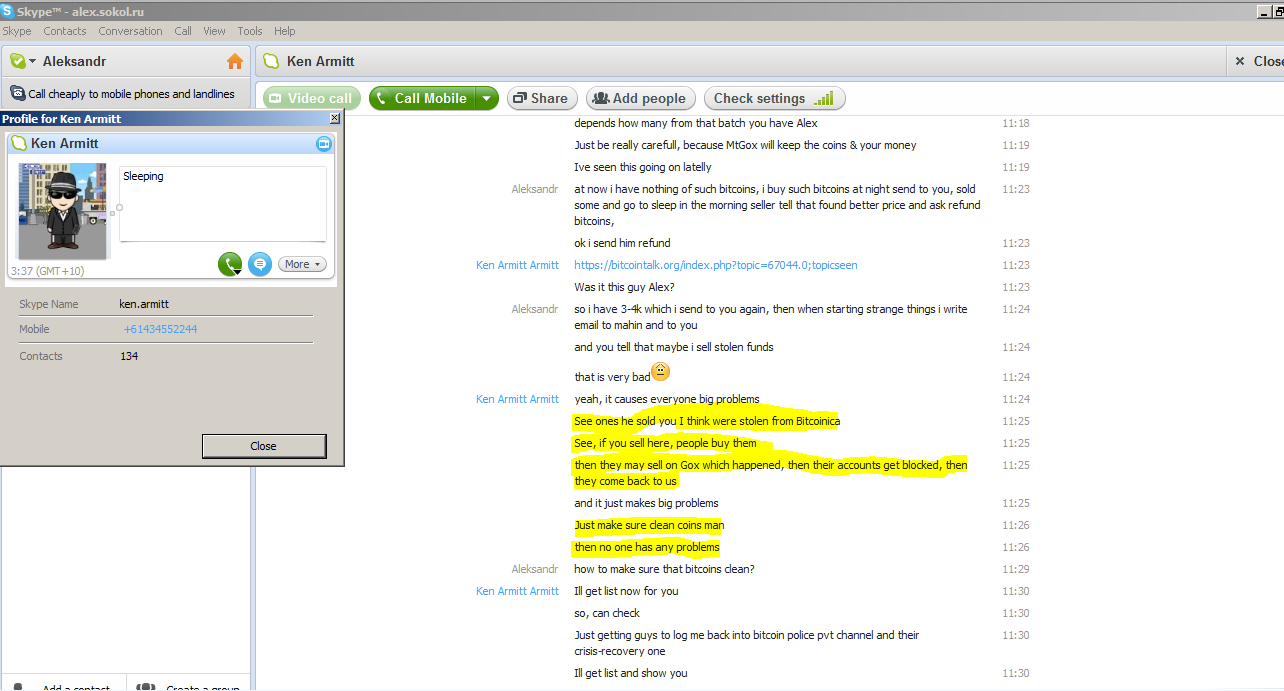
Task: Click the Add people button
Action: click(x=639, y=98)
